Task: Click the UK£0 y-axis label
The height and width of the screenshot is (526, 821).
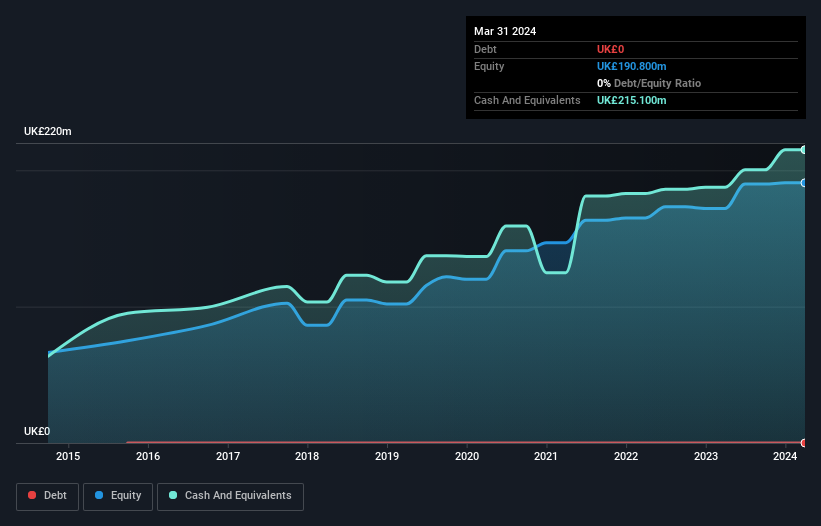Action: [x=37, y=431]
